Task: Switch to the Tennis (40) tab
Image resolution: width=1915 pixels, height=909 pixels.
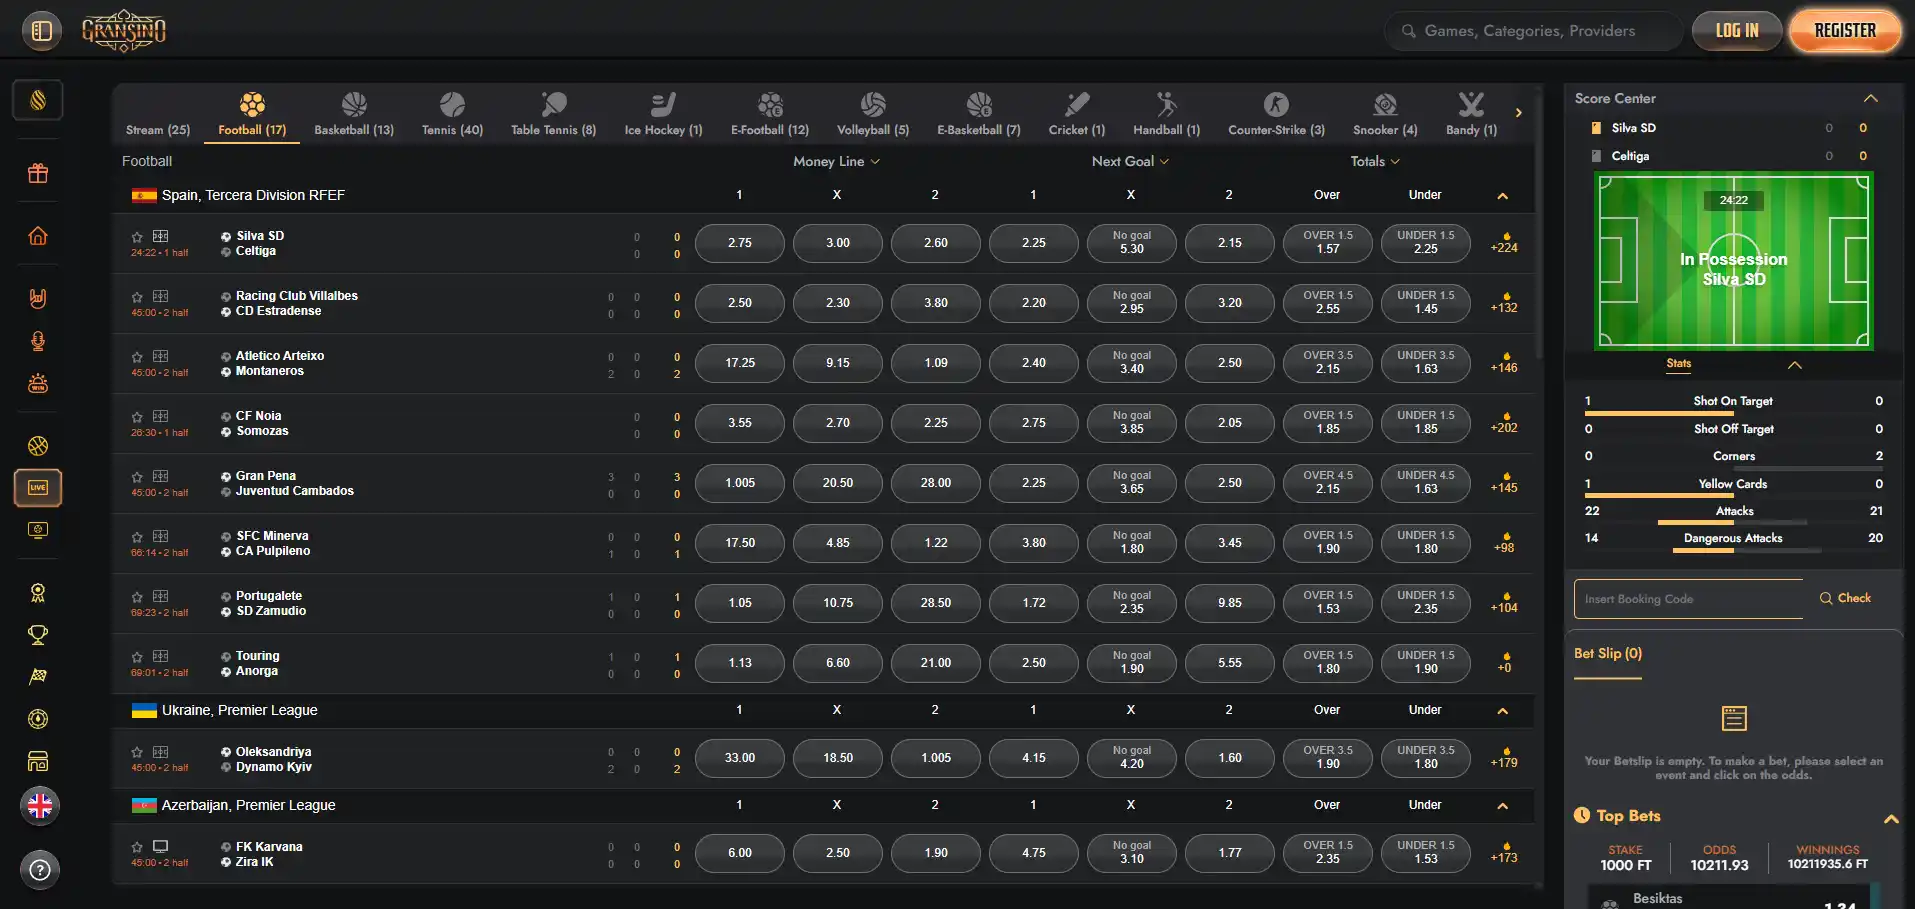Action: (452, 114)
